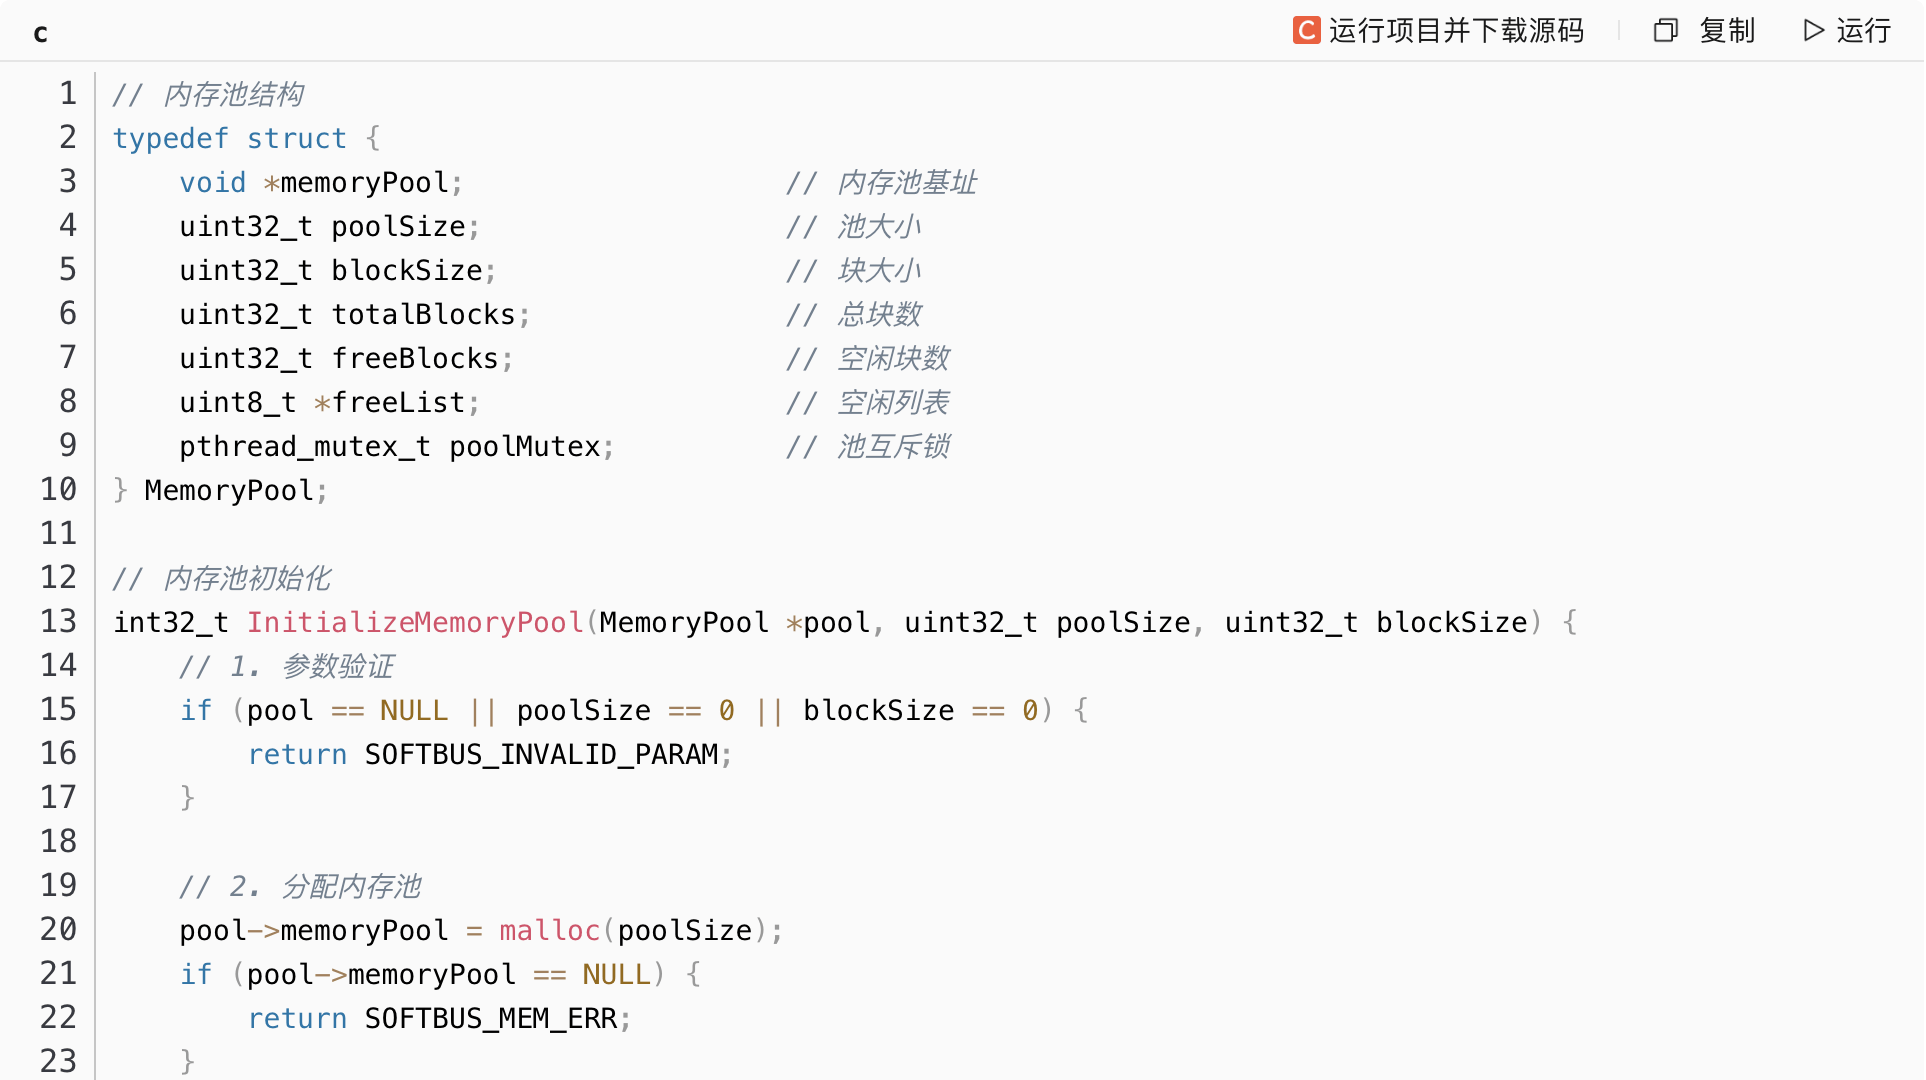Click line number 13 in gutter

[x=59, y=622]
